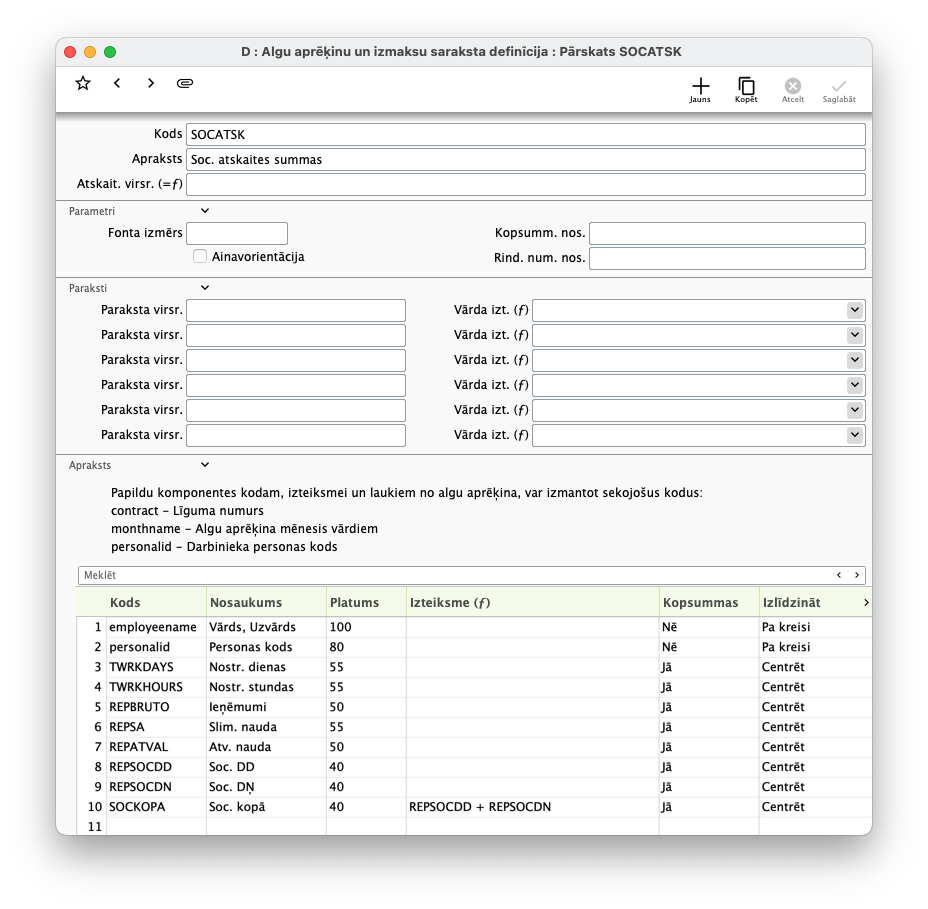Click previous search result arrow in Meklēt bar
The width and height of the screenshot is (928, 909).
tap(839, 575)
